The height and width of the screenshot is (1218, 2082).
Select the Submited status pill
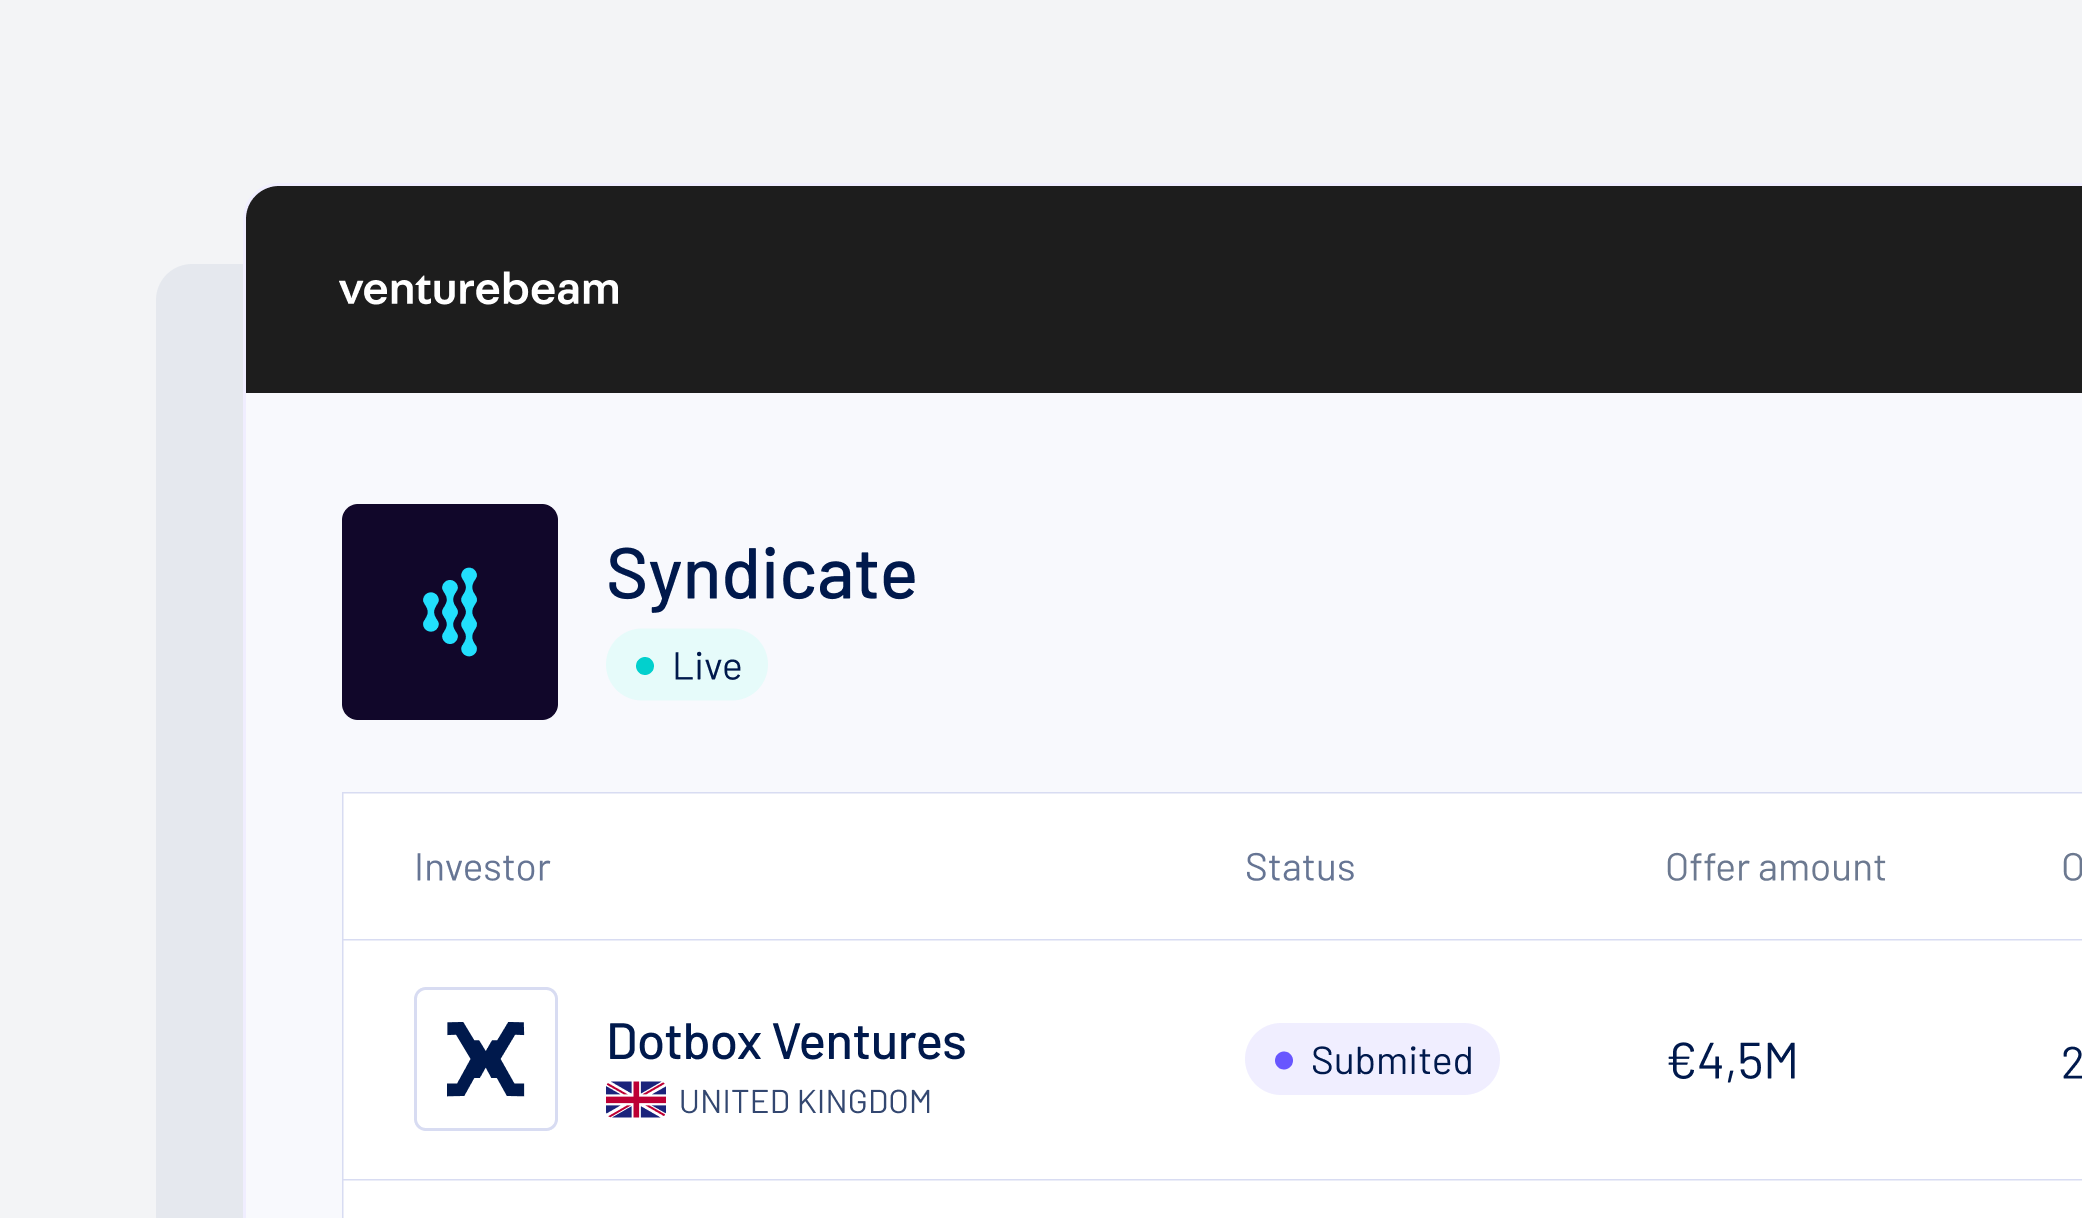click(1372, 1060)
